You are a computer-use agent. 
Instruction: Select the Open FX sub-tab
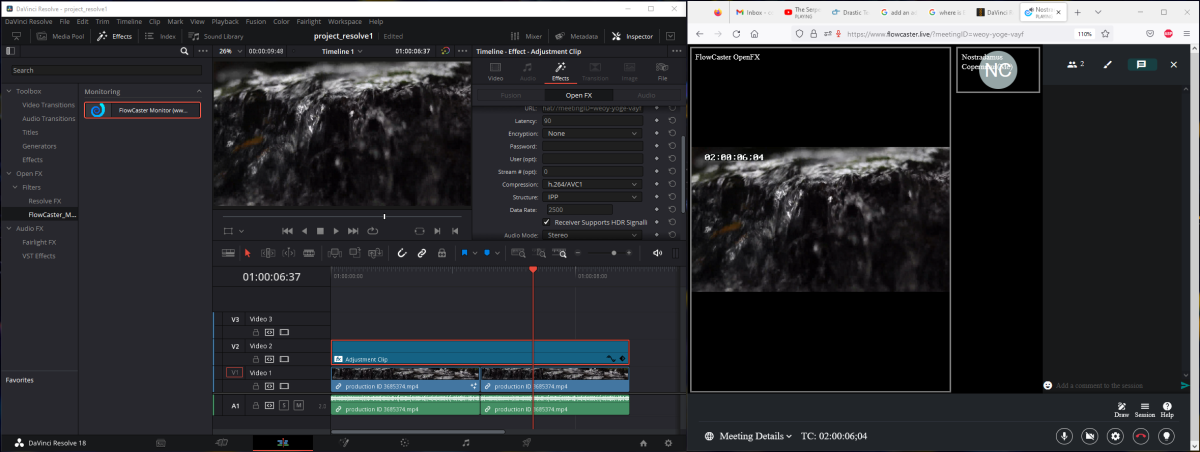click(x=580, y=95)
